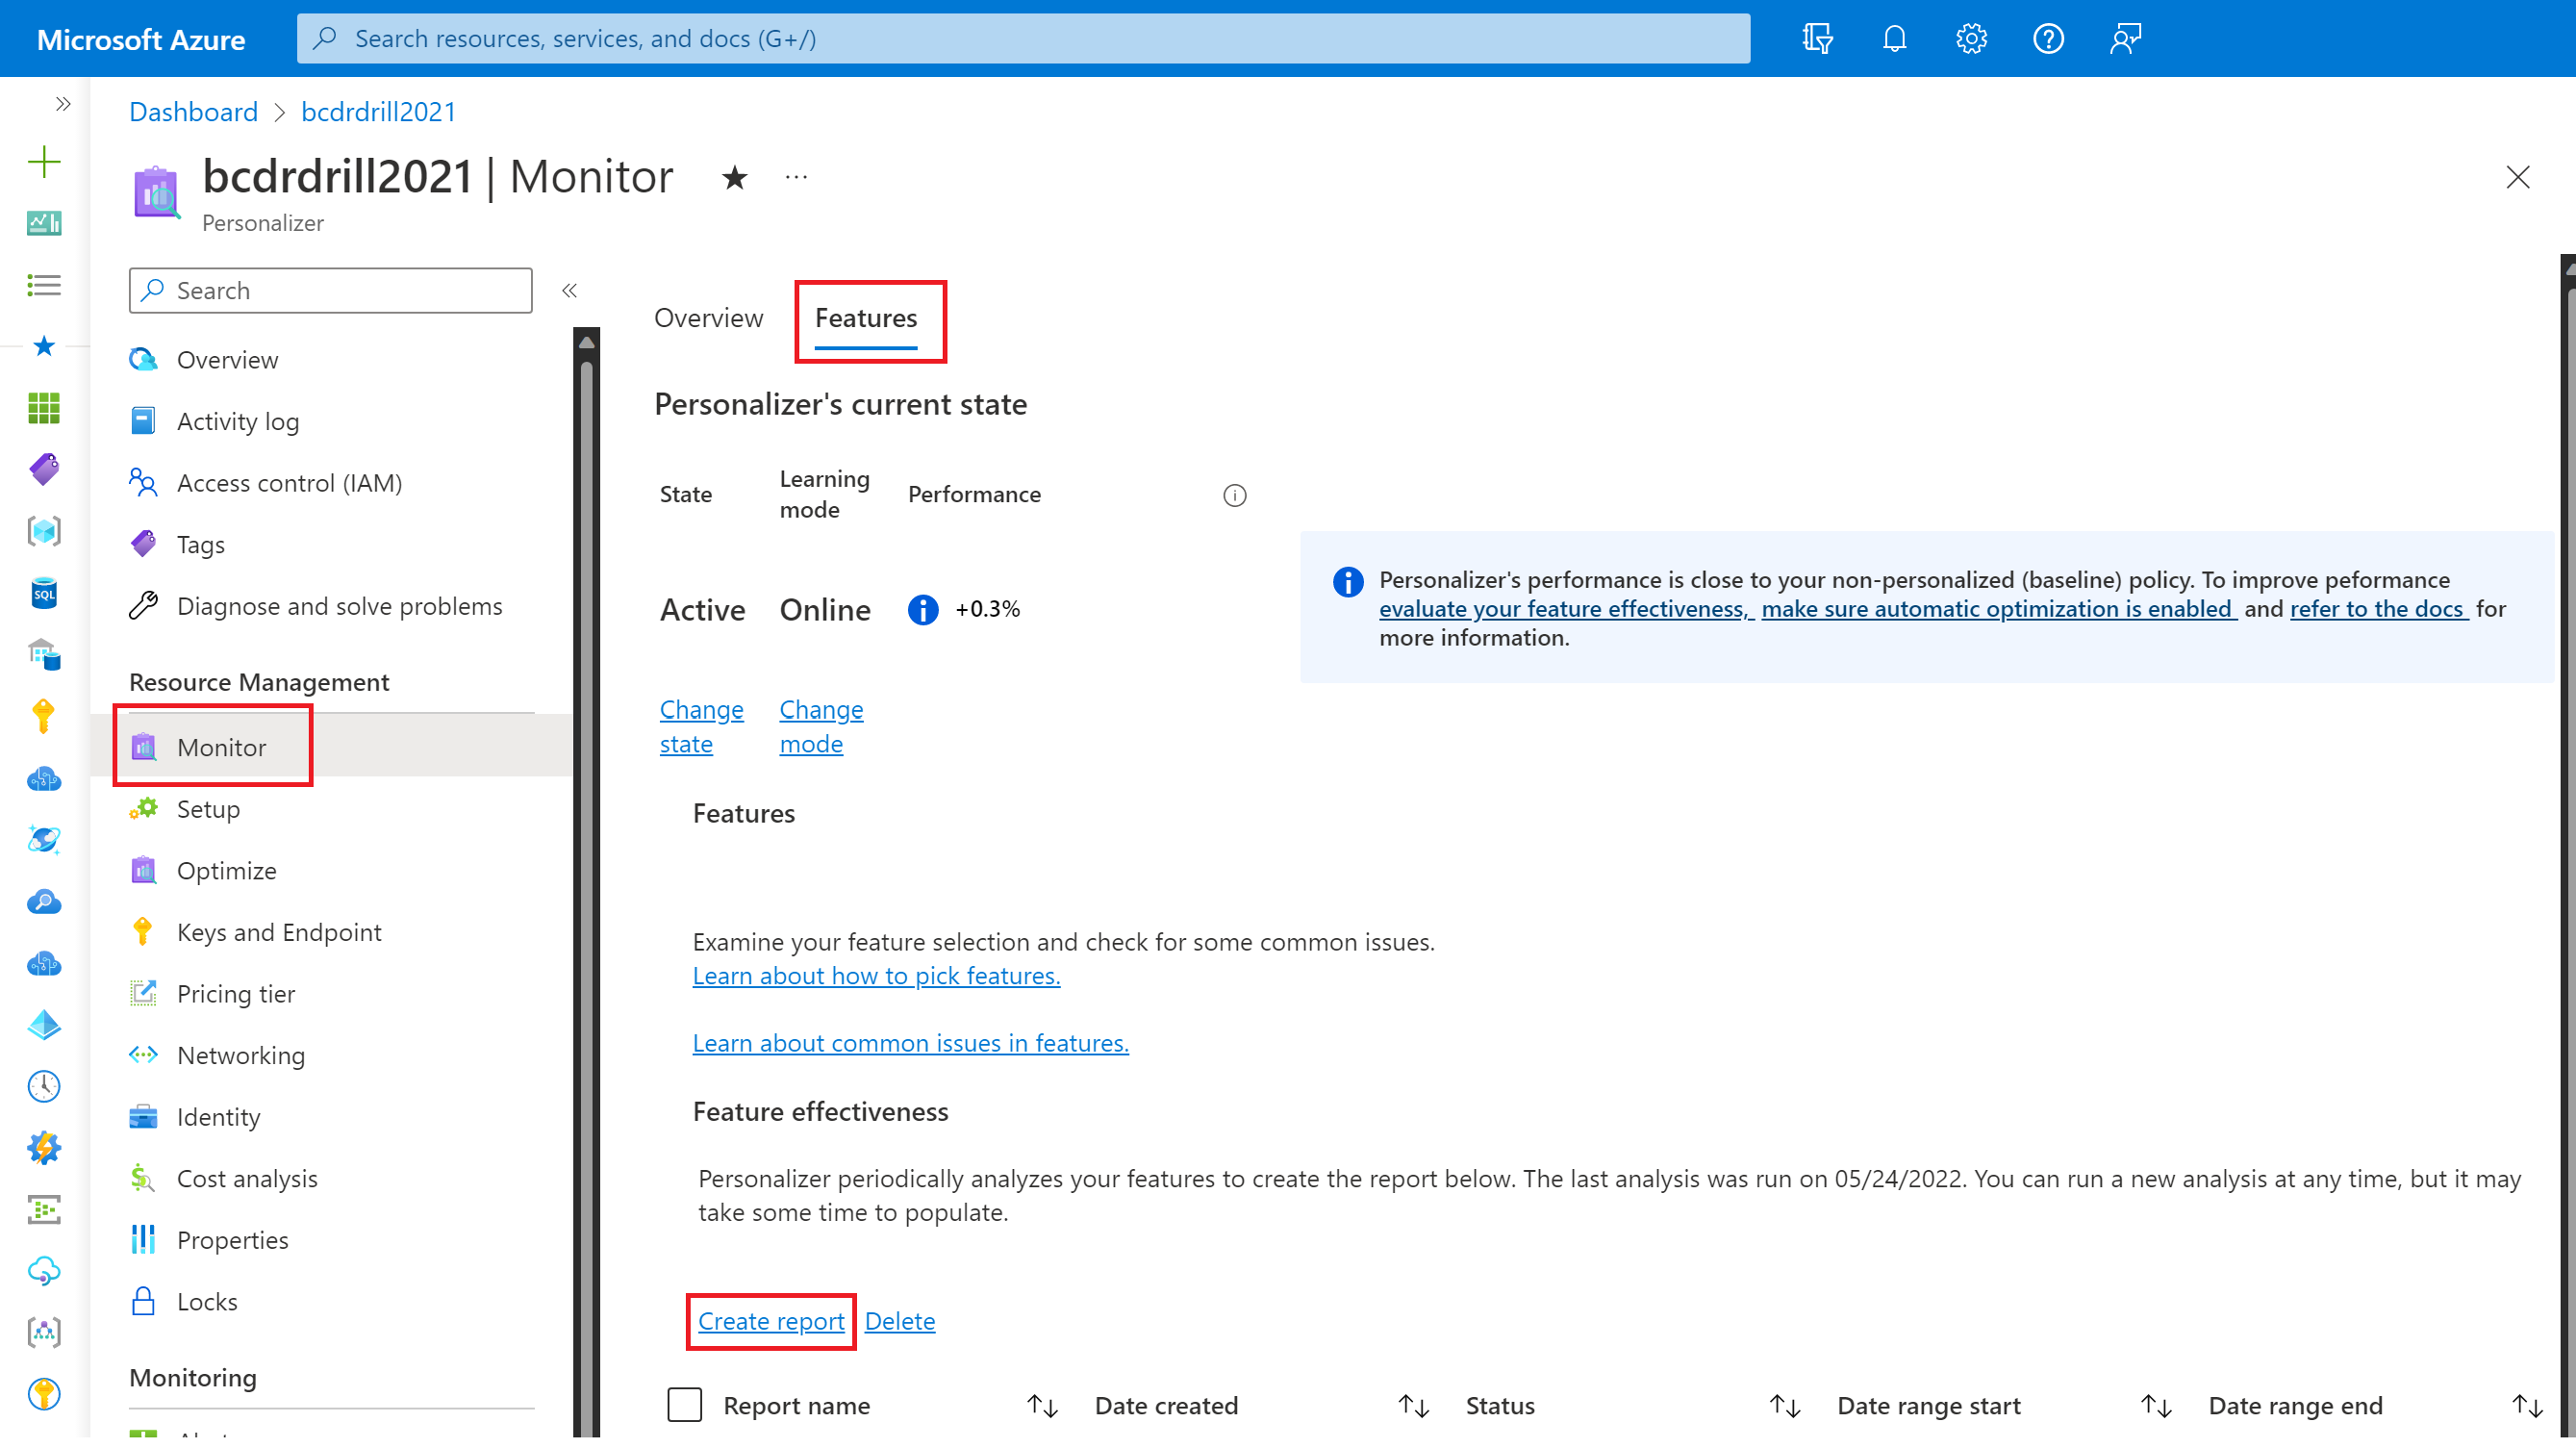The height and width of the screenshot is (1448, 2576).
Task: Click the Tags icon in sidebar
Action: tap(147, 544)
